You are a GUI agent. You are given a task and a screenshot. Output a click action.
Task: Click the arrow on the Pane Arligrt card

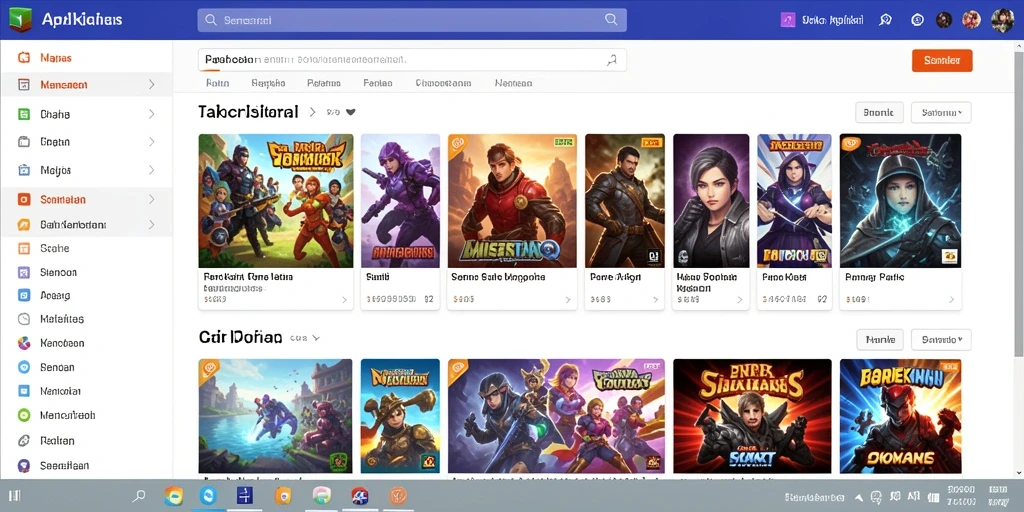coord(656,300)
